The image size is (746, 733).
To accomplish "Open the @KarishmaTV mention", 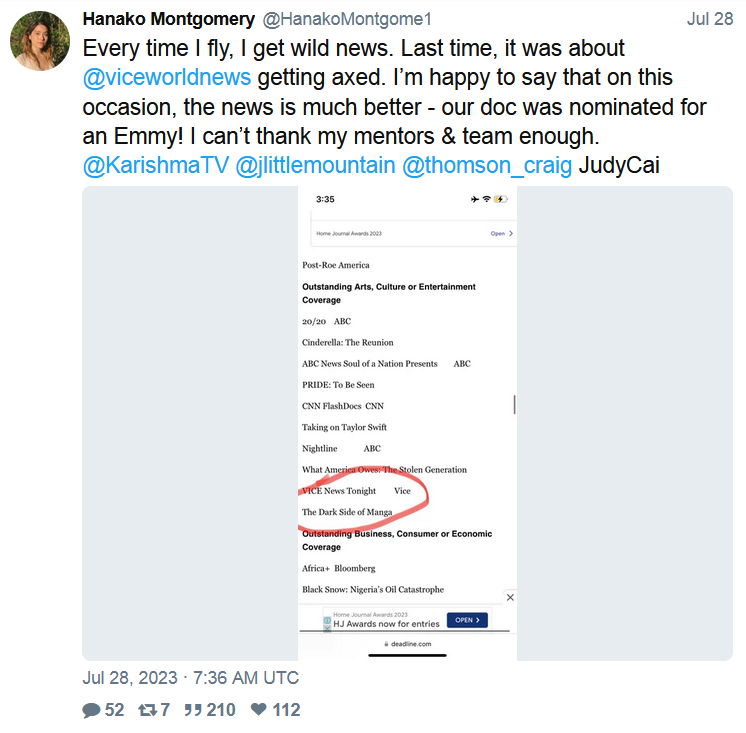I will click(x=154, y=165).
